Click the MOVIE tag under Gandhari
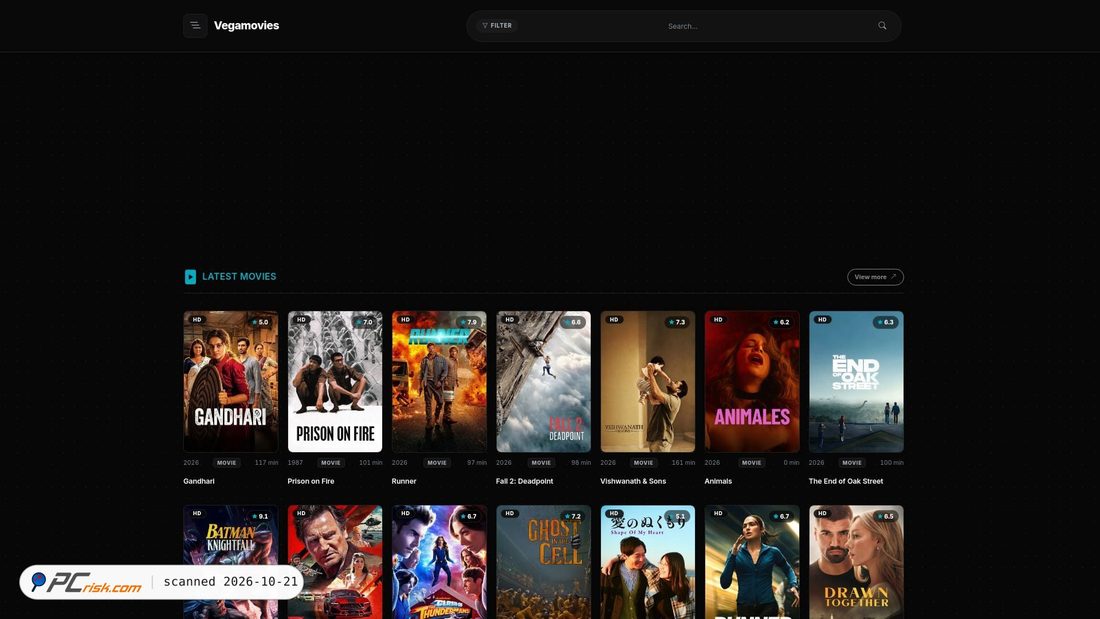This screenshot has height=619, width=1100. tap(227, 463)
